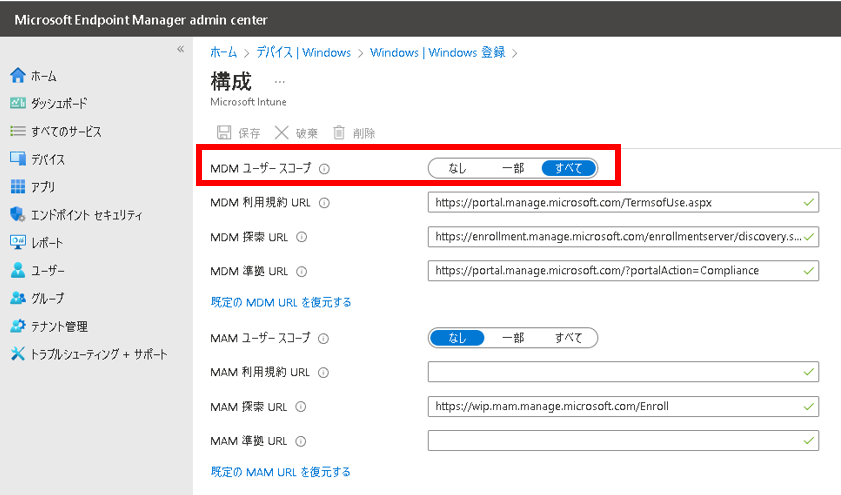Click into empty MAM 準拠 URL field

coord(623,441)
